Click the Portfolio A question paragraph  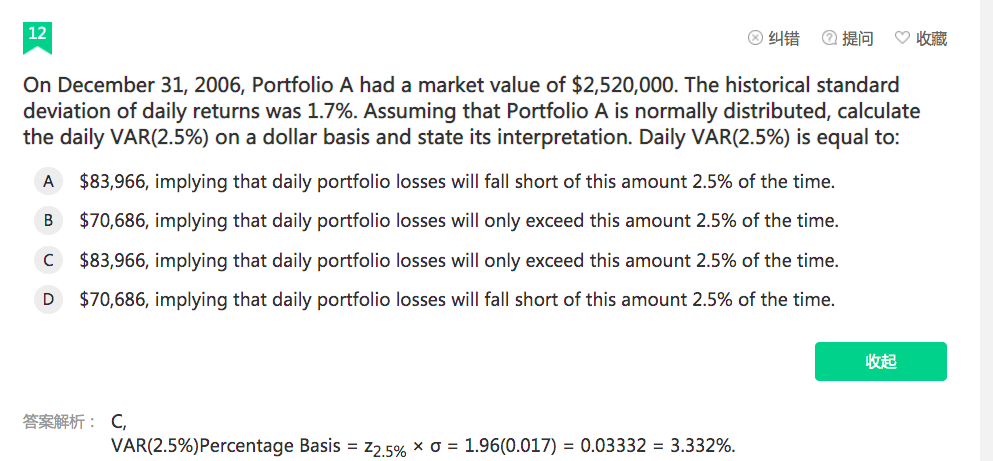471,111
